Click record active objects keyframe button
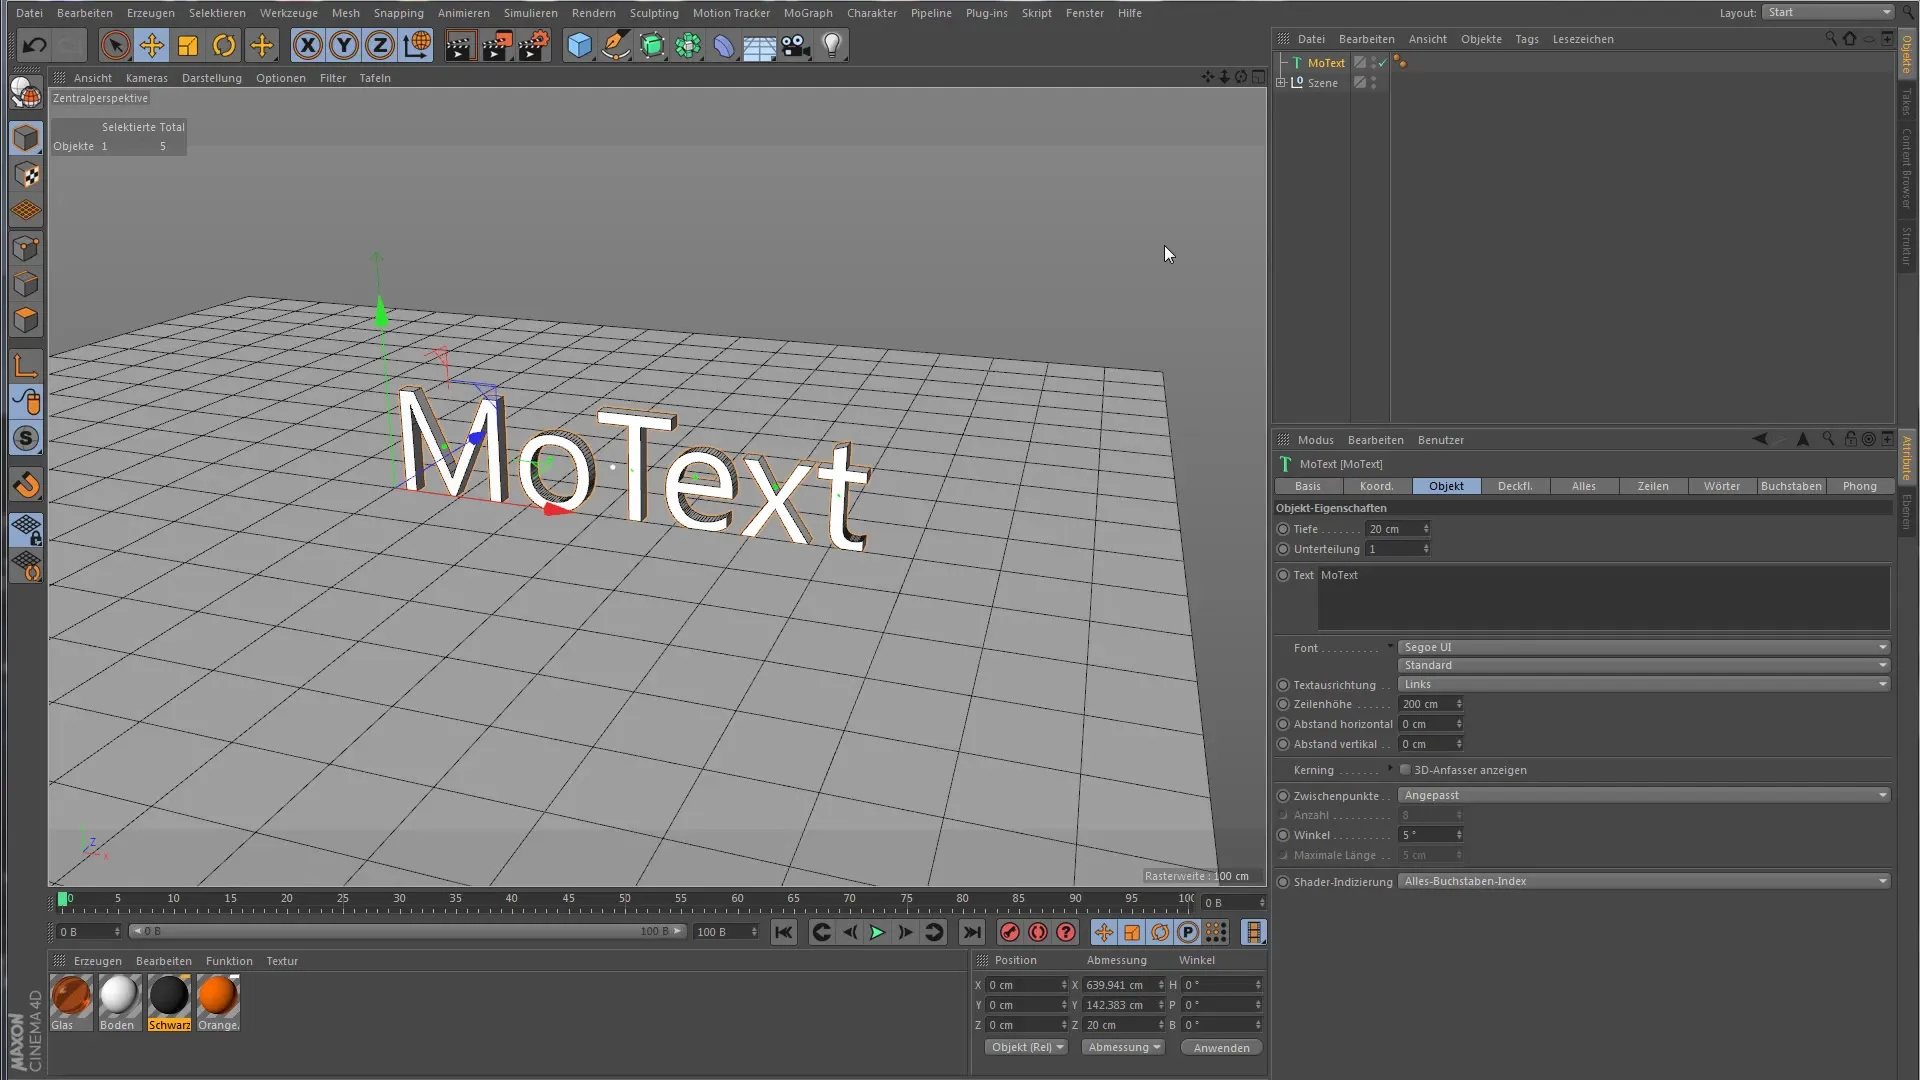The height and width of the screenshot is (1080, 1920). 1010,932
